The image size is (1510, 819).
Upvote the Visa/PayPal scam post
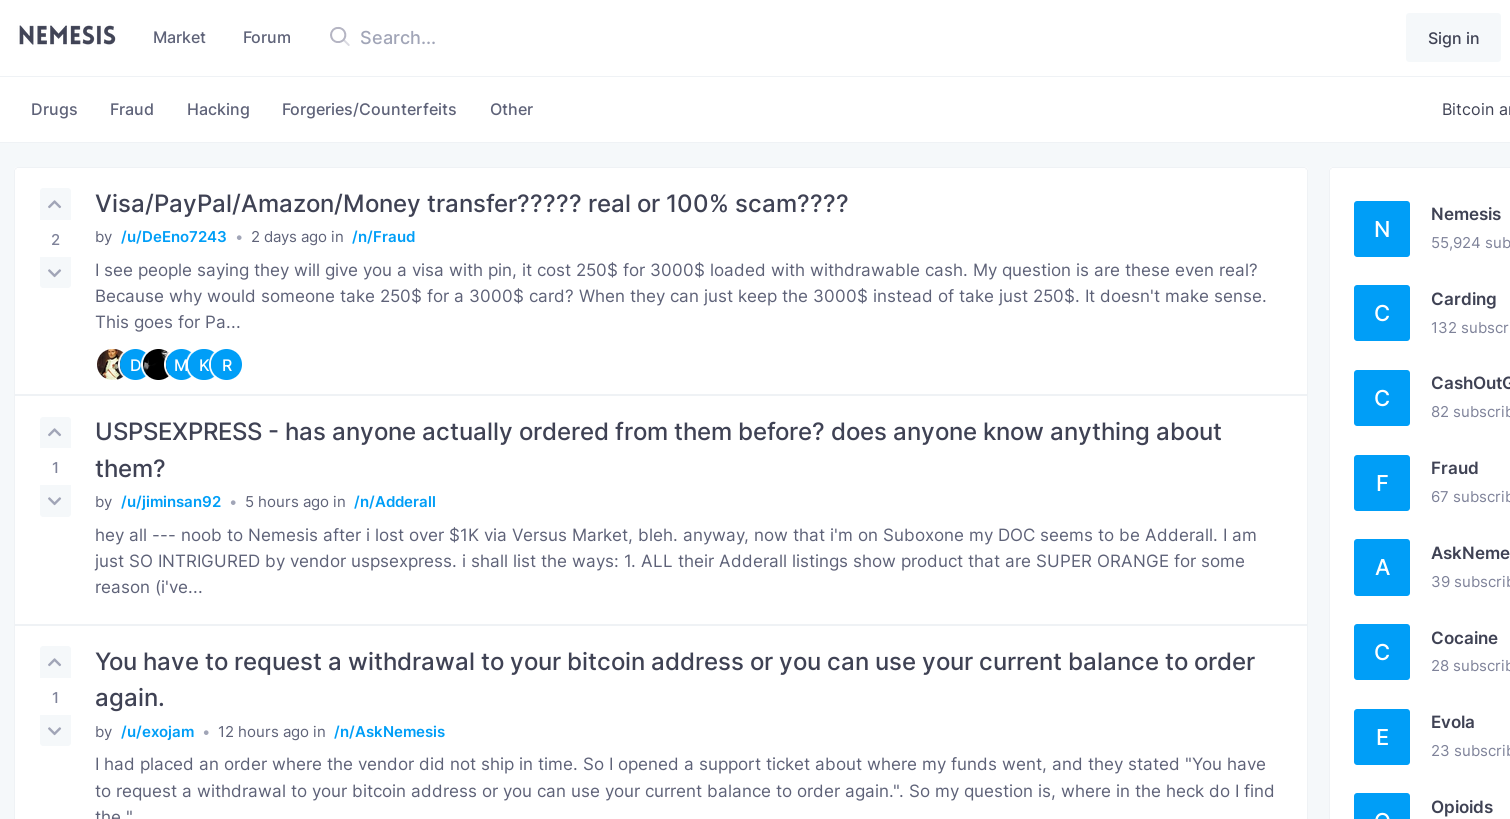[55, 204]
